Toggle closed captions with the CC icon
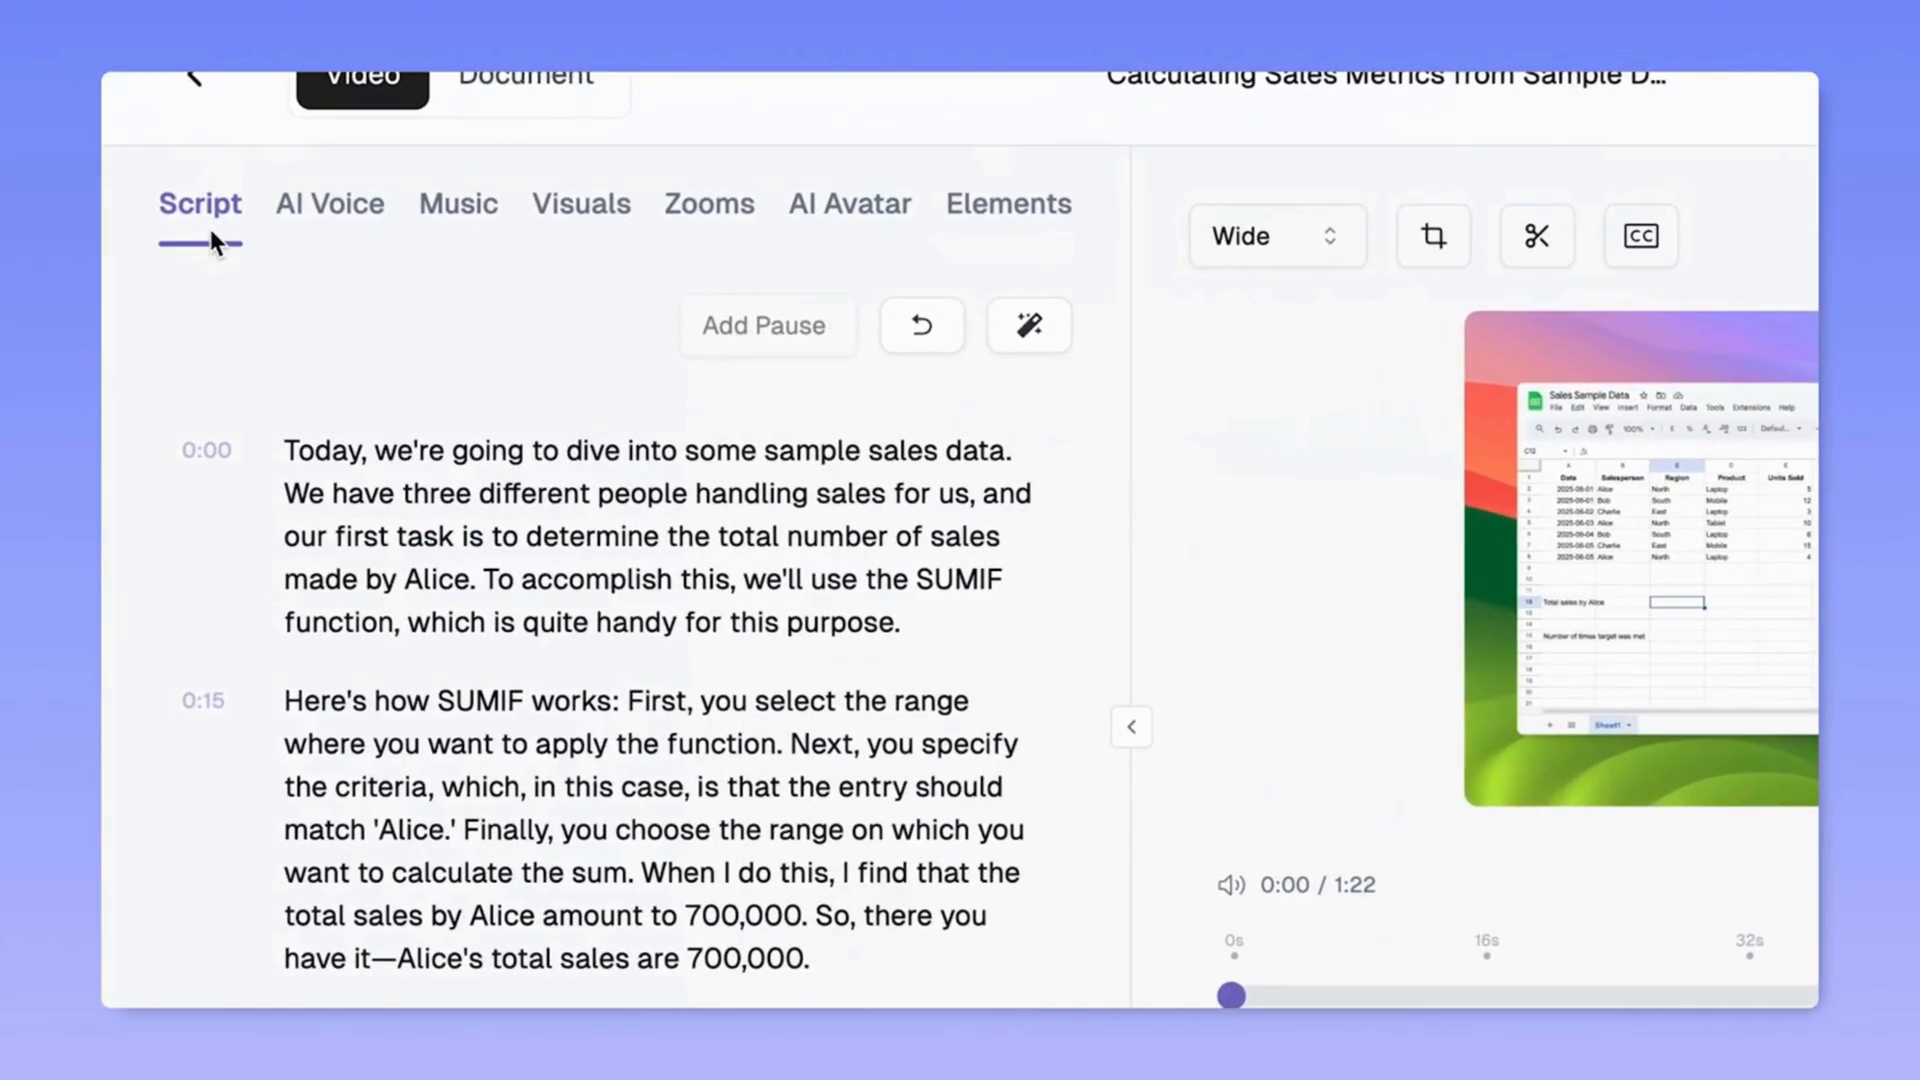Viewport: 1920px width, 1080px height. tap(1640, 236)
